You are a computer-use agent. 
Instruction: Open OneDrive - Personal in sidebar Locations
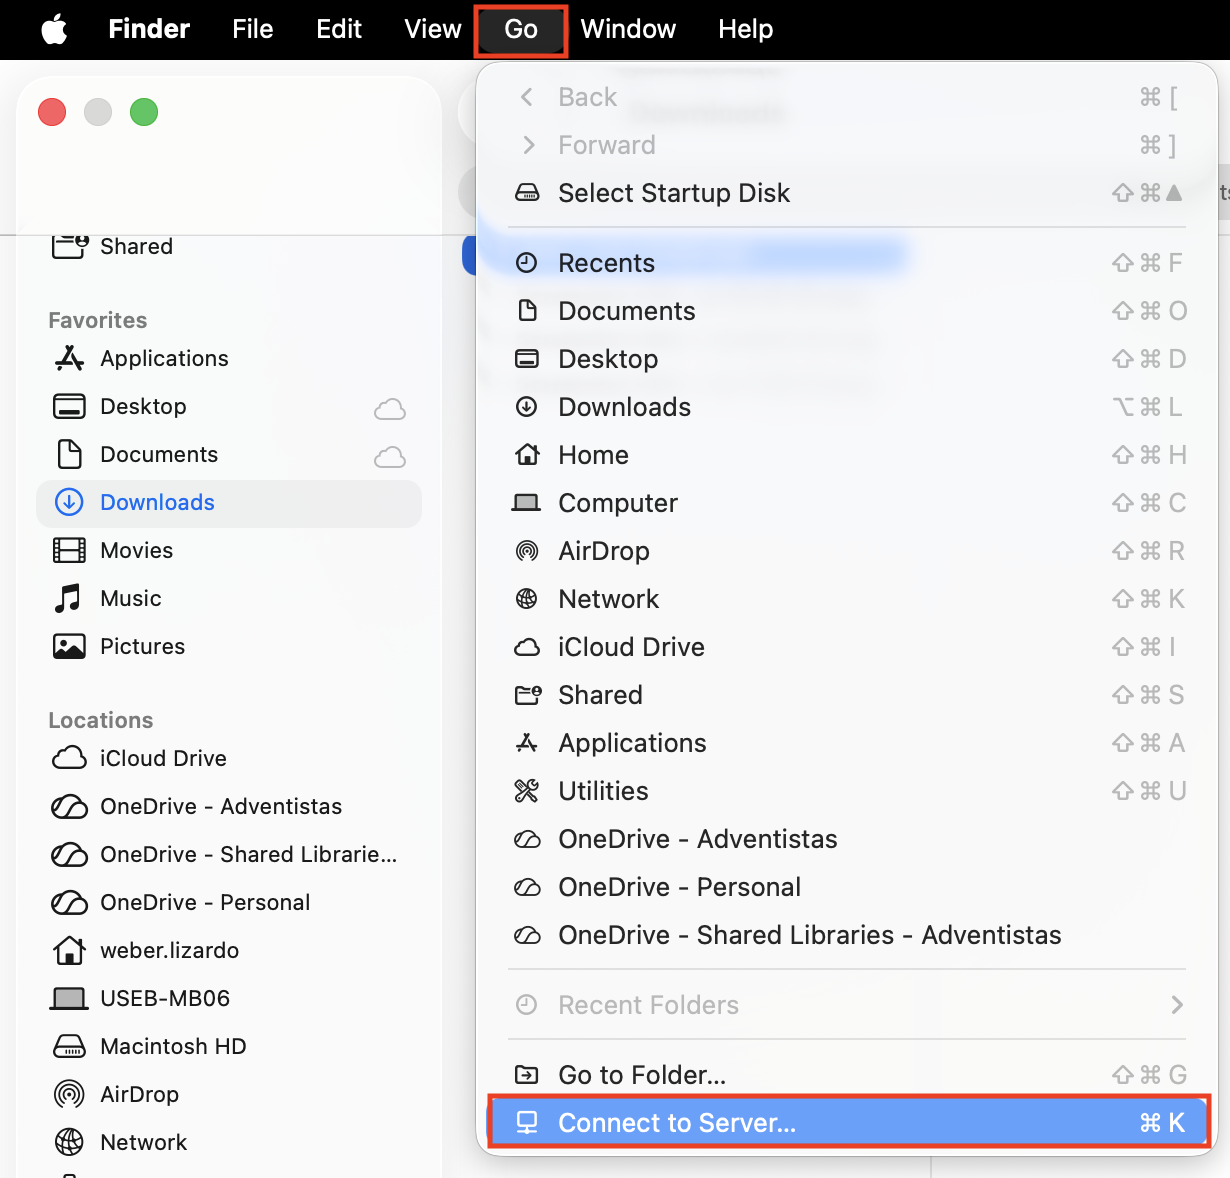point(205,902)
